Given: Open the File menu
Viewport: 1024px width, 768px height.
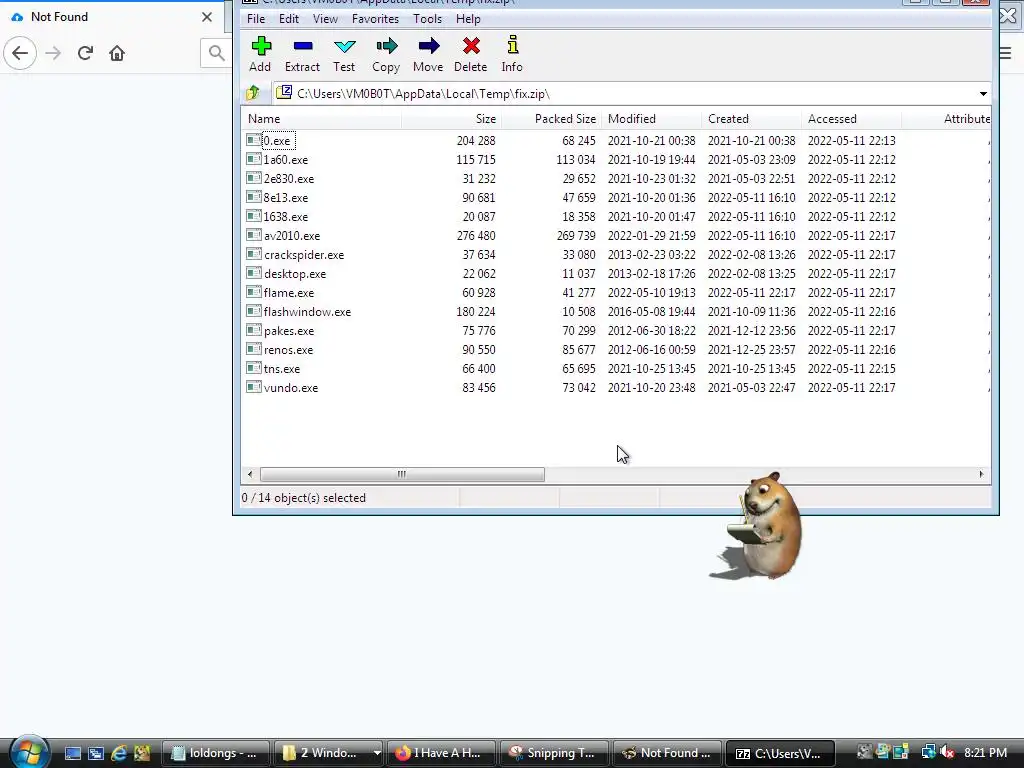Looking at the screenshot, I should (x=256, y=19).
